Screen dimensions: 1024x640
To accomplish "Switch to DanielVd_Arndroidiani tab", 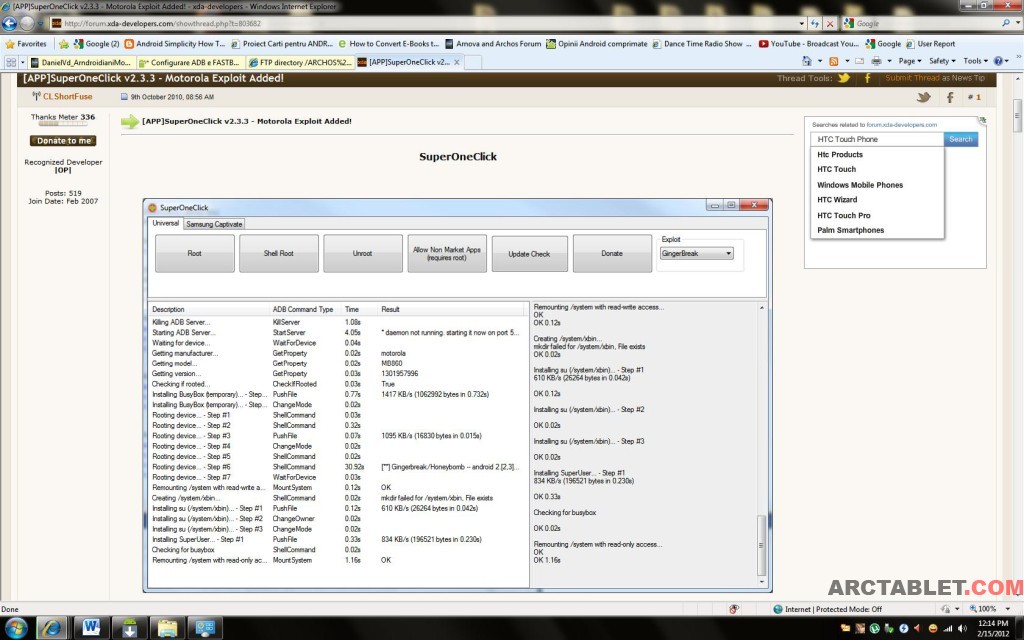I will 82,63.
